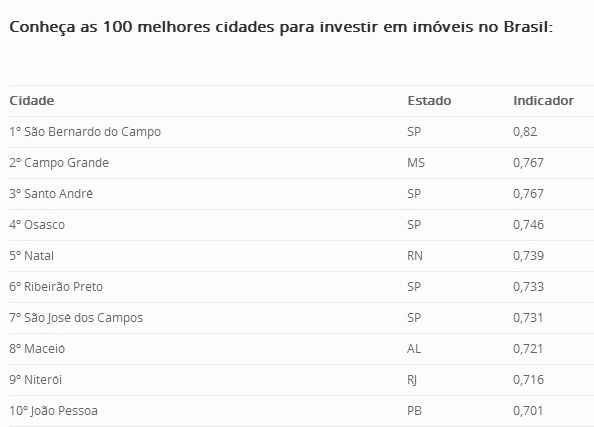Click the Estado column header
594x427 pixels.
coord(429,101)
